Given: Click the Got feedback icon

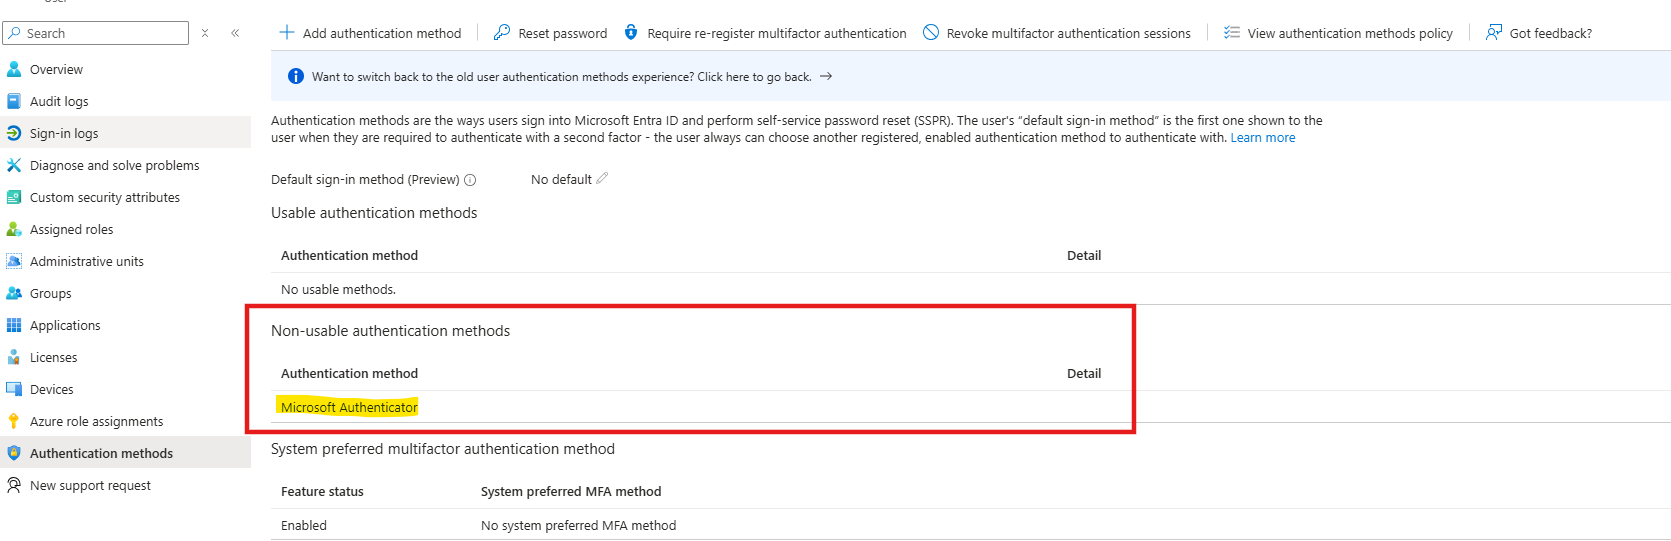Looking at the screenshot, I should coord(1494,32).
